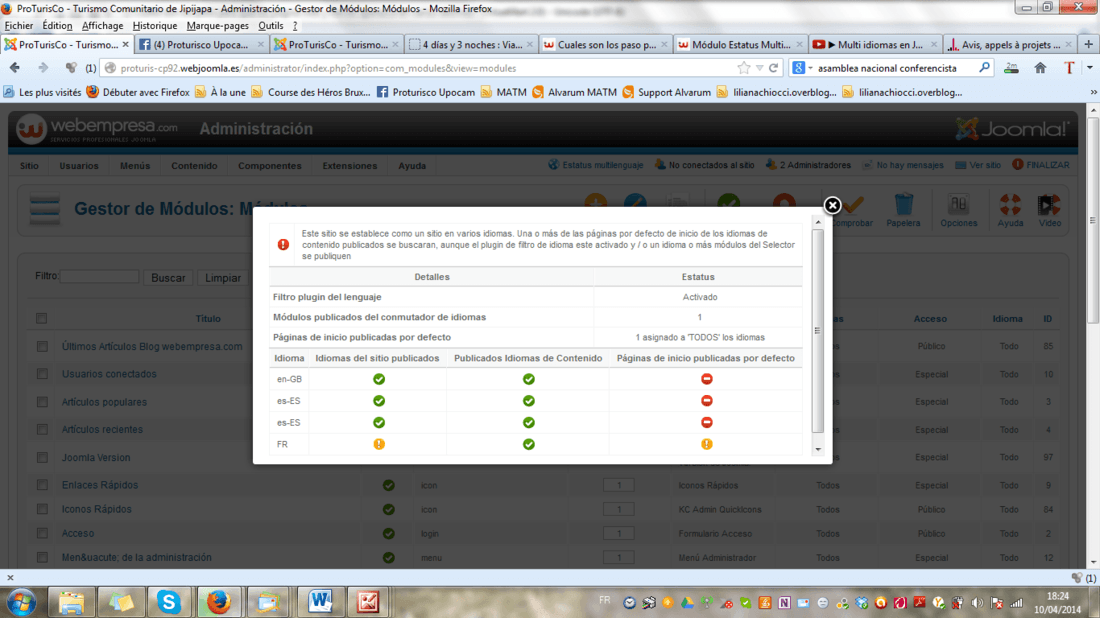Open search engine selector dropdown
The image size is (1100, 618).
(802, 68)
